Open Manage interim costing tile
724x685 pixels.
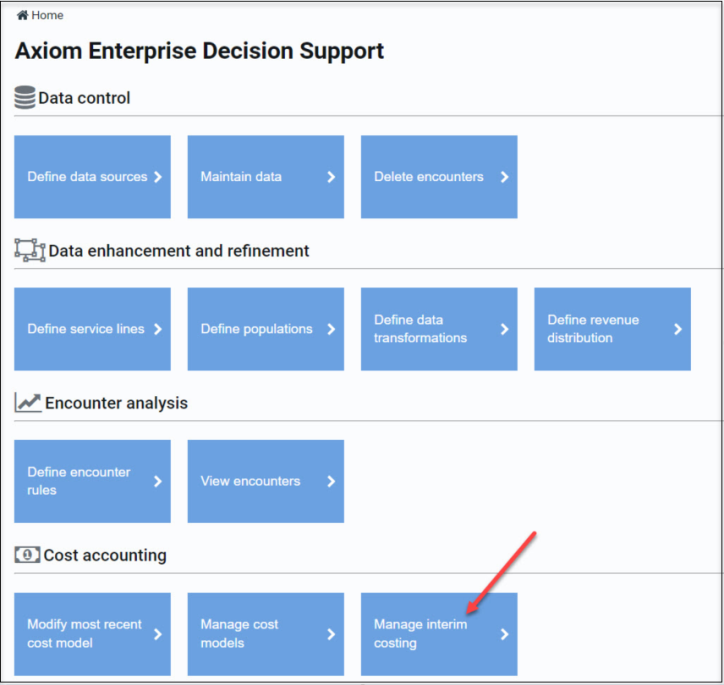pos(430,634)
